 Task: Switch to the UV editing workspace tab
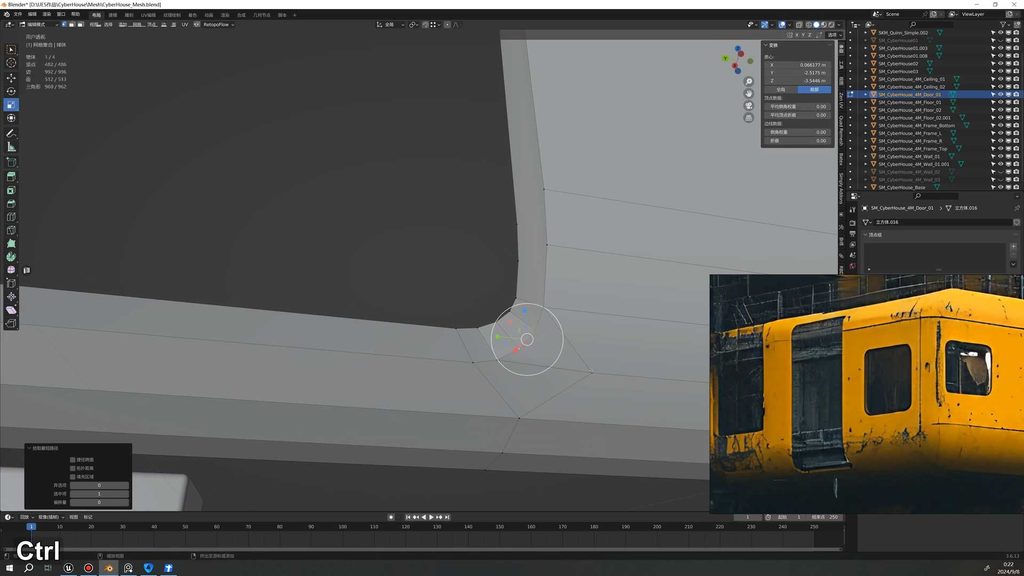pyautogui.click(x=148, y=14)
